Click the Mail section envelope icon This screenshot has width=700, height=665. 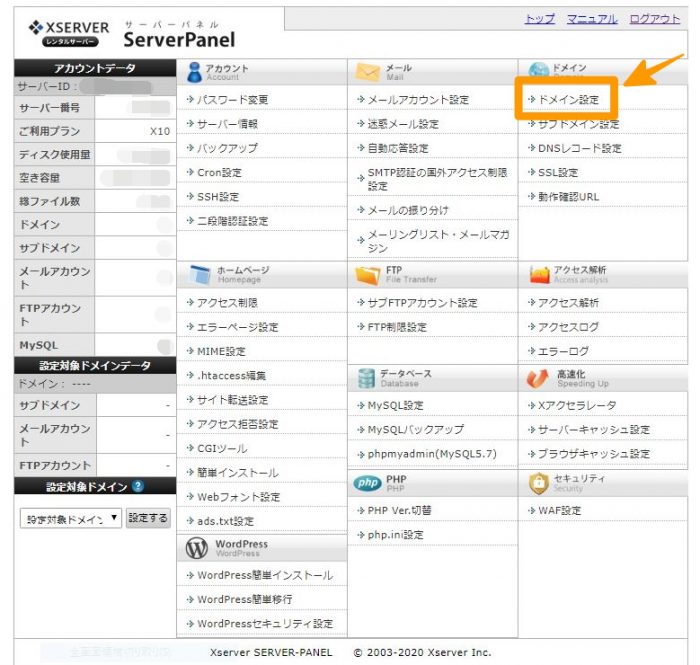(x=367, y=72)
